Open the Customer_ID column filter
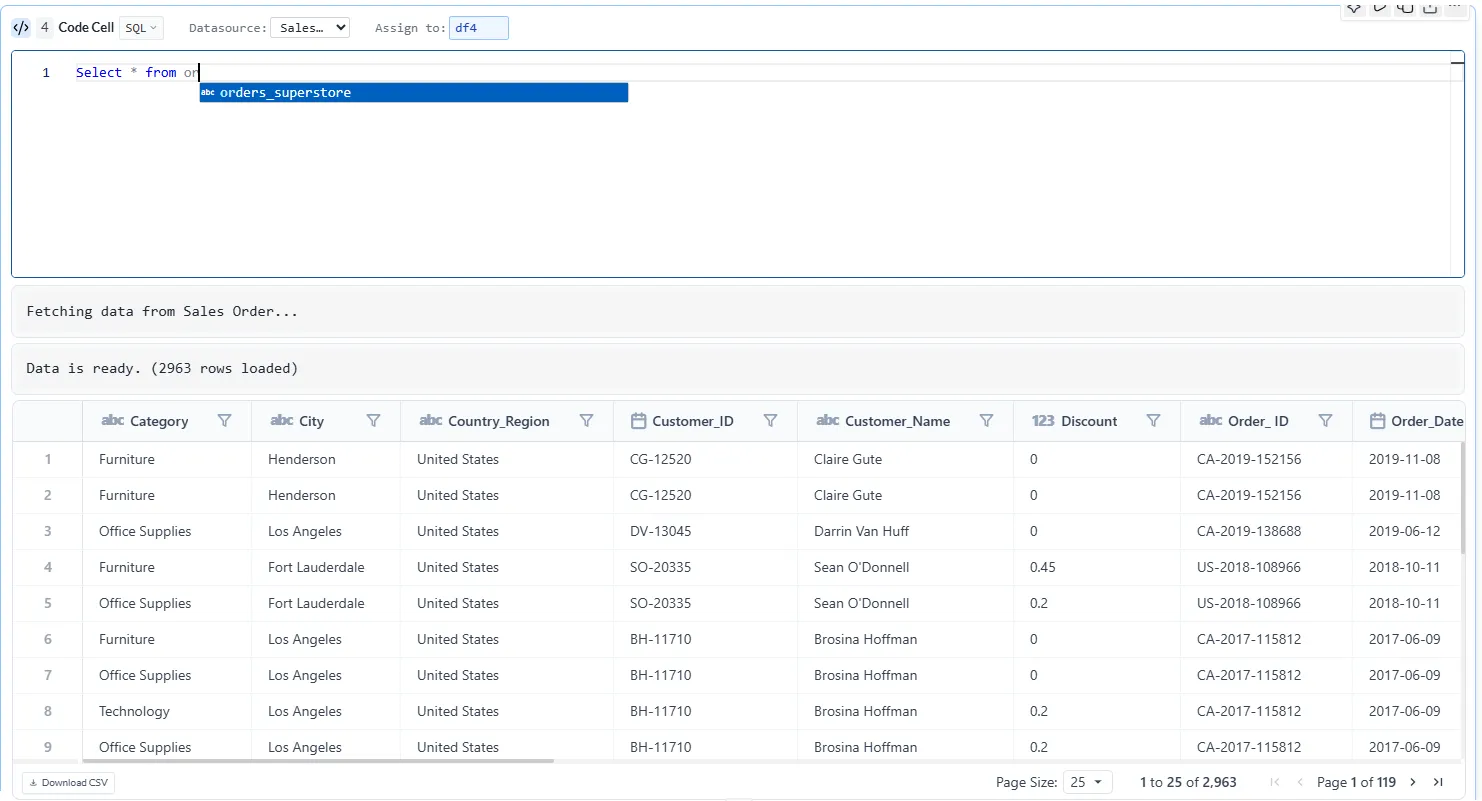This screenshot has width=1482, height=801. [x=770, y=421]
